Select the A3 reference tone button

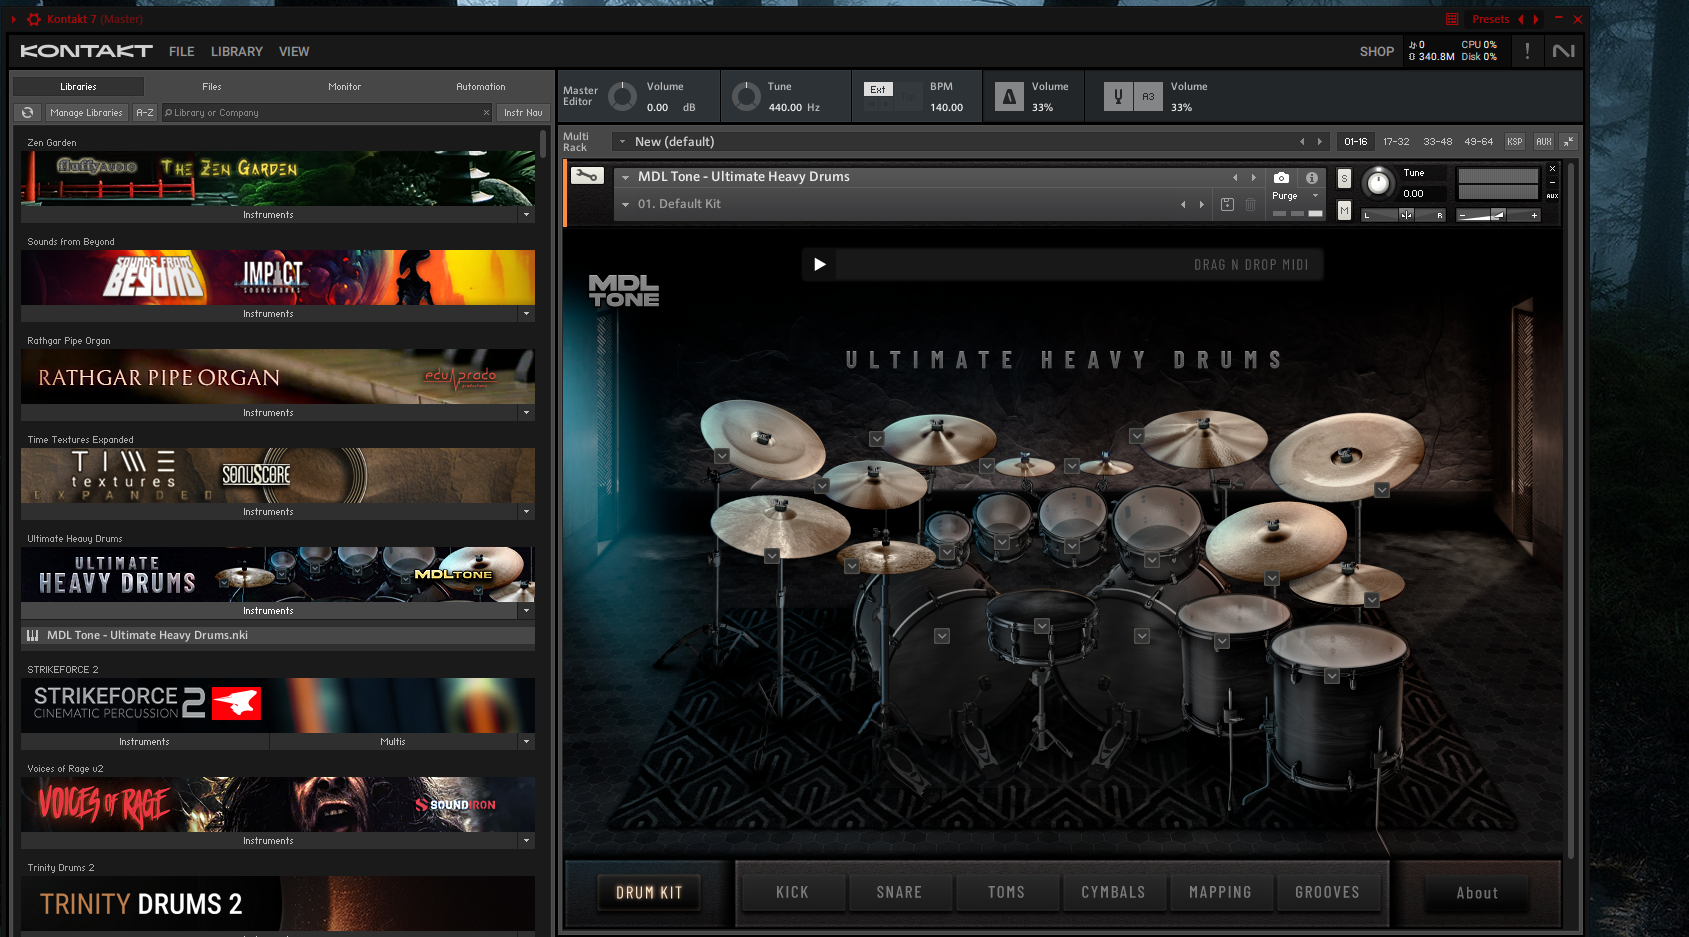[x=1148, y=97]
